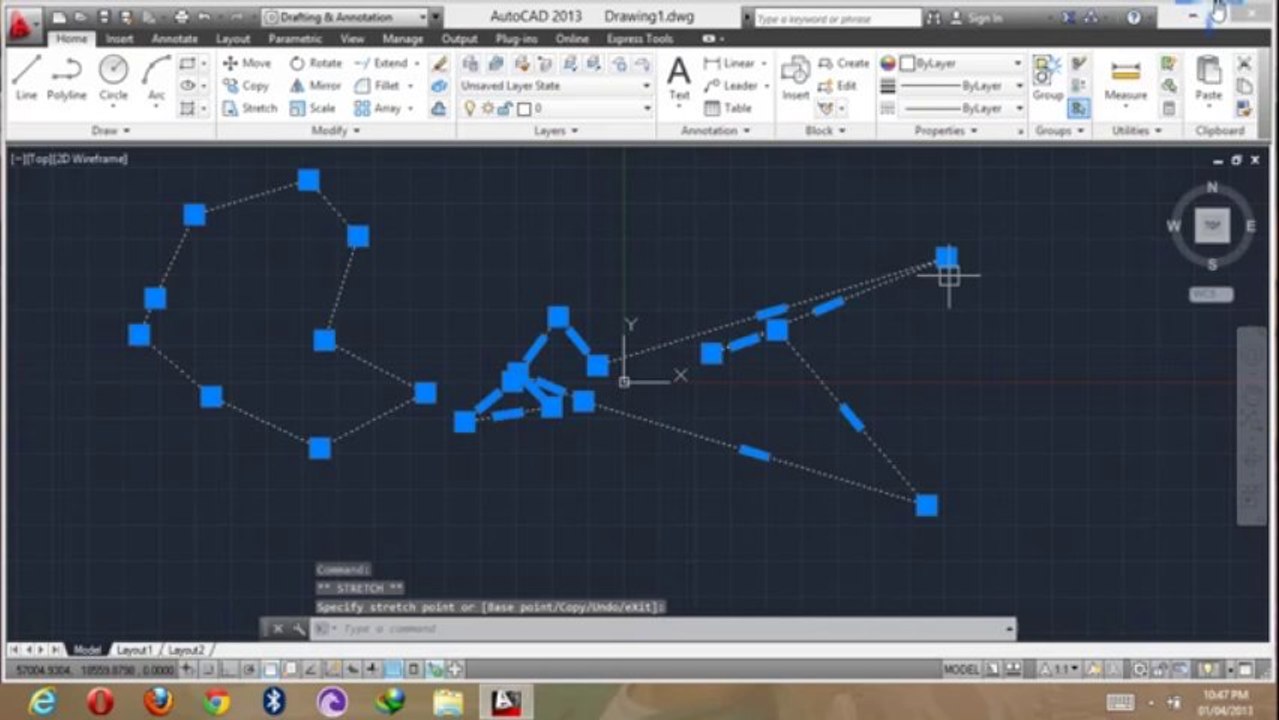The image size is (1279, 720).
Task: Open the Output ribbon tab
Action: [x=459, y=39]
